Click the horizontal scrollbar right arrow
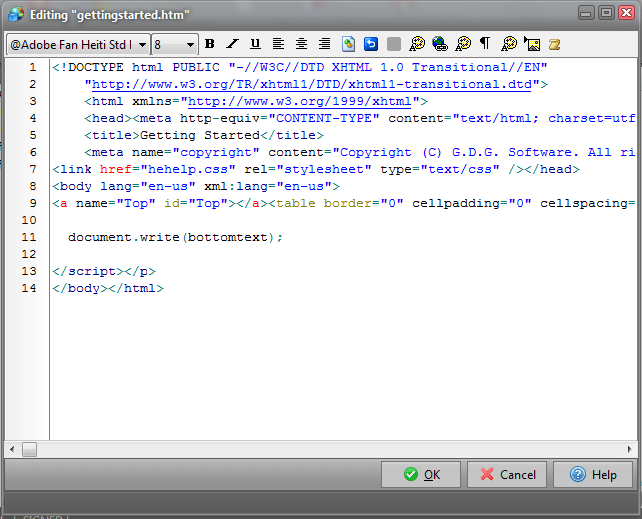This screenshot has width=642, height=519. pyautogui.click(x=629, y=449)
